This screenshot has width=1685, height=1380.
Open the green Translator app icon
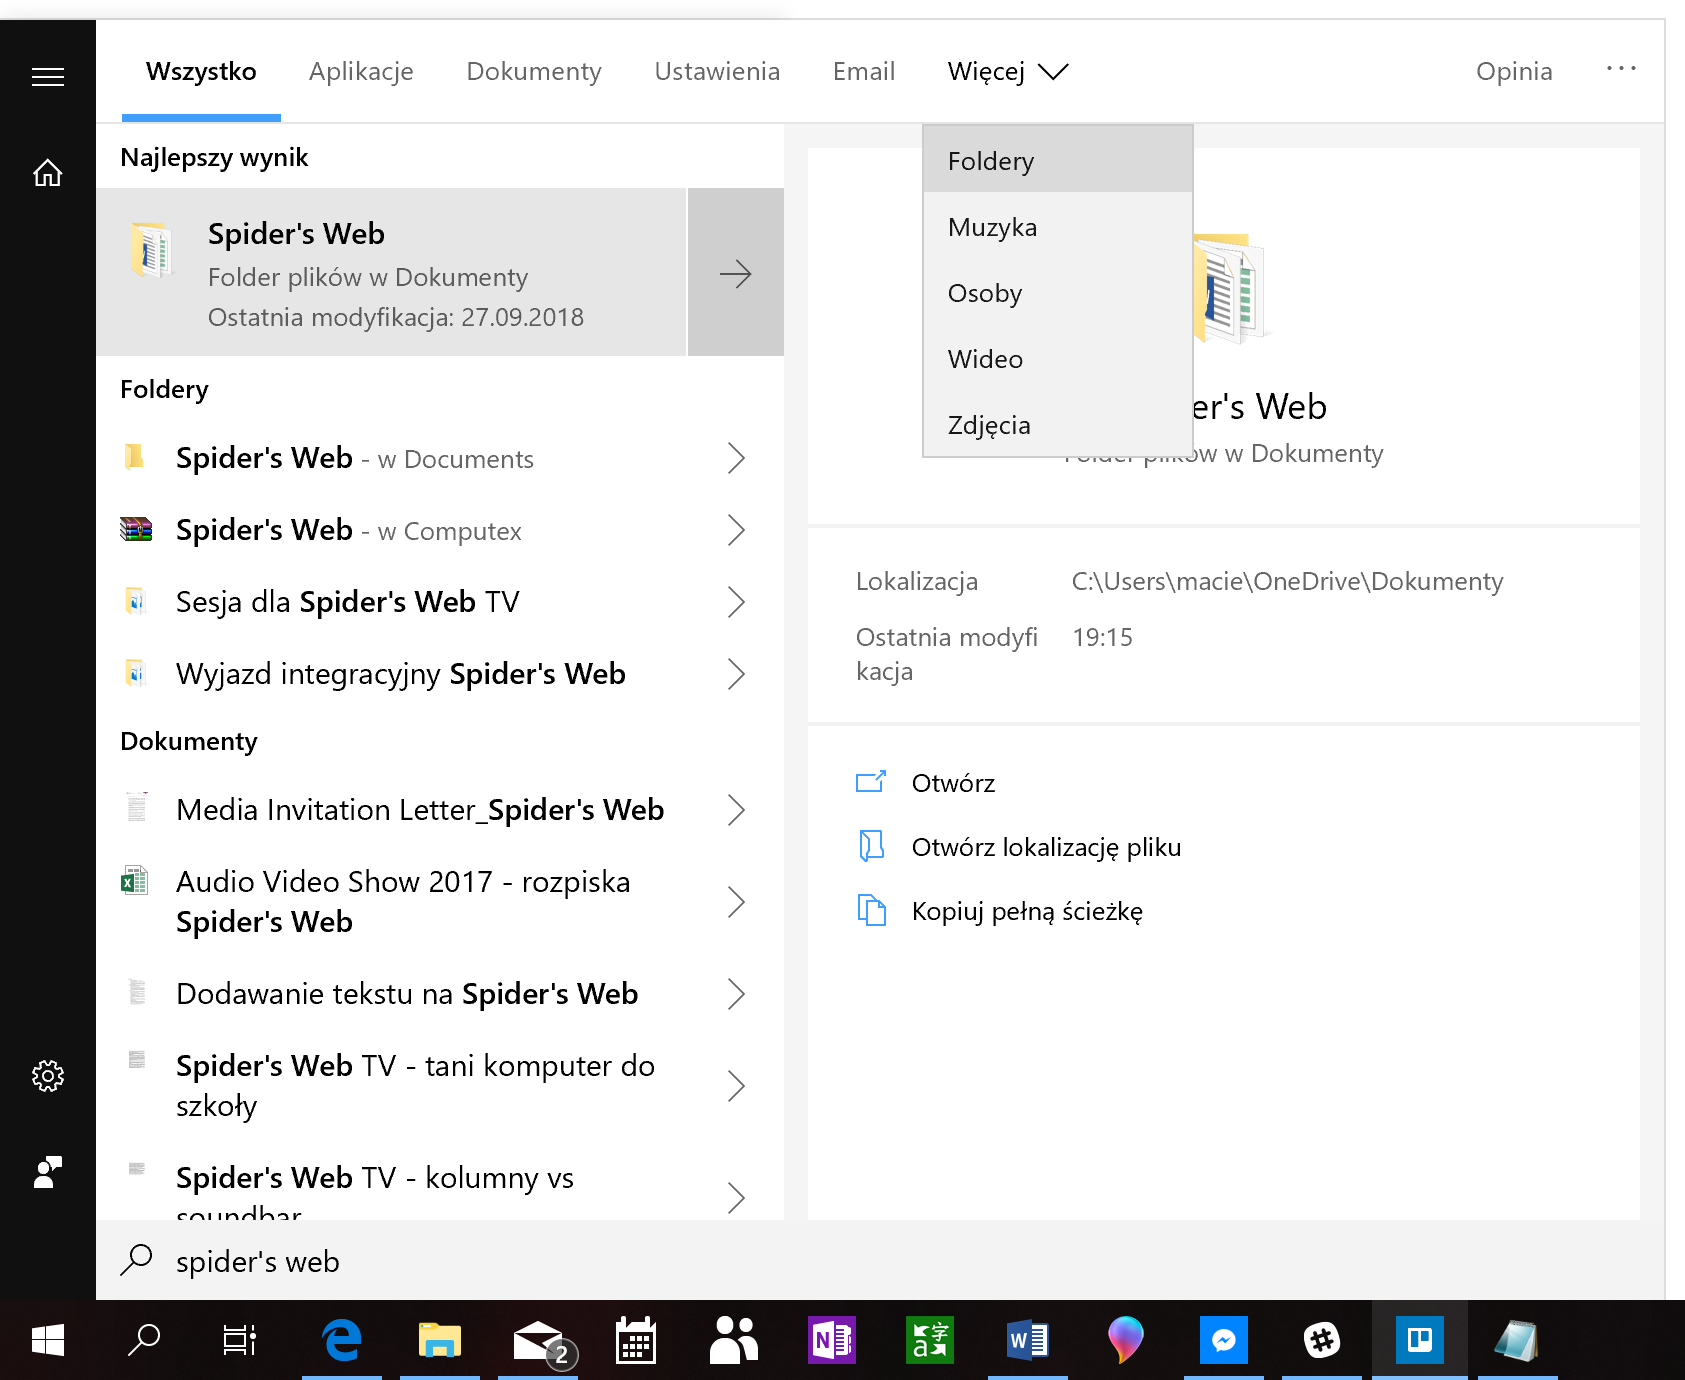point(930,1340)
